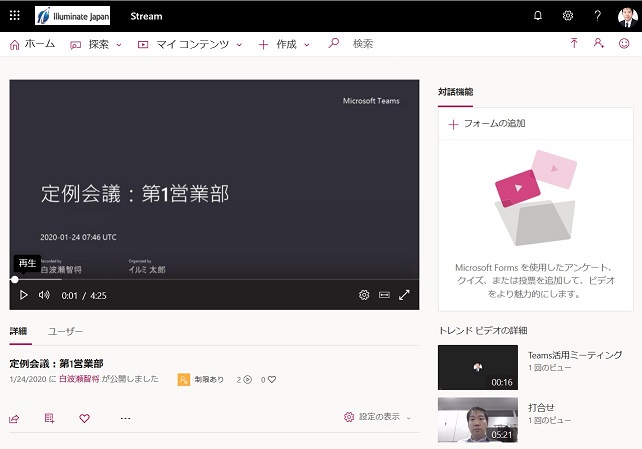Viewport: 642px width, 449px height.
Task: Open the more actions ellipsis
Action: click(x=125, y=418)
